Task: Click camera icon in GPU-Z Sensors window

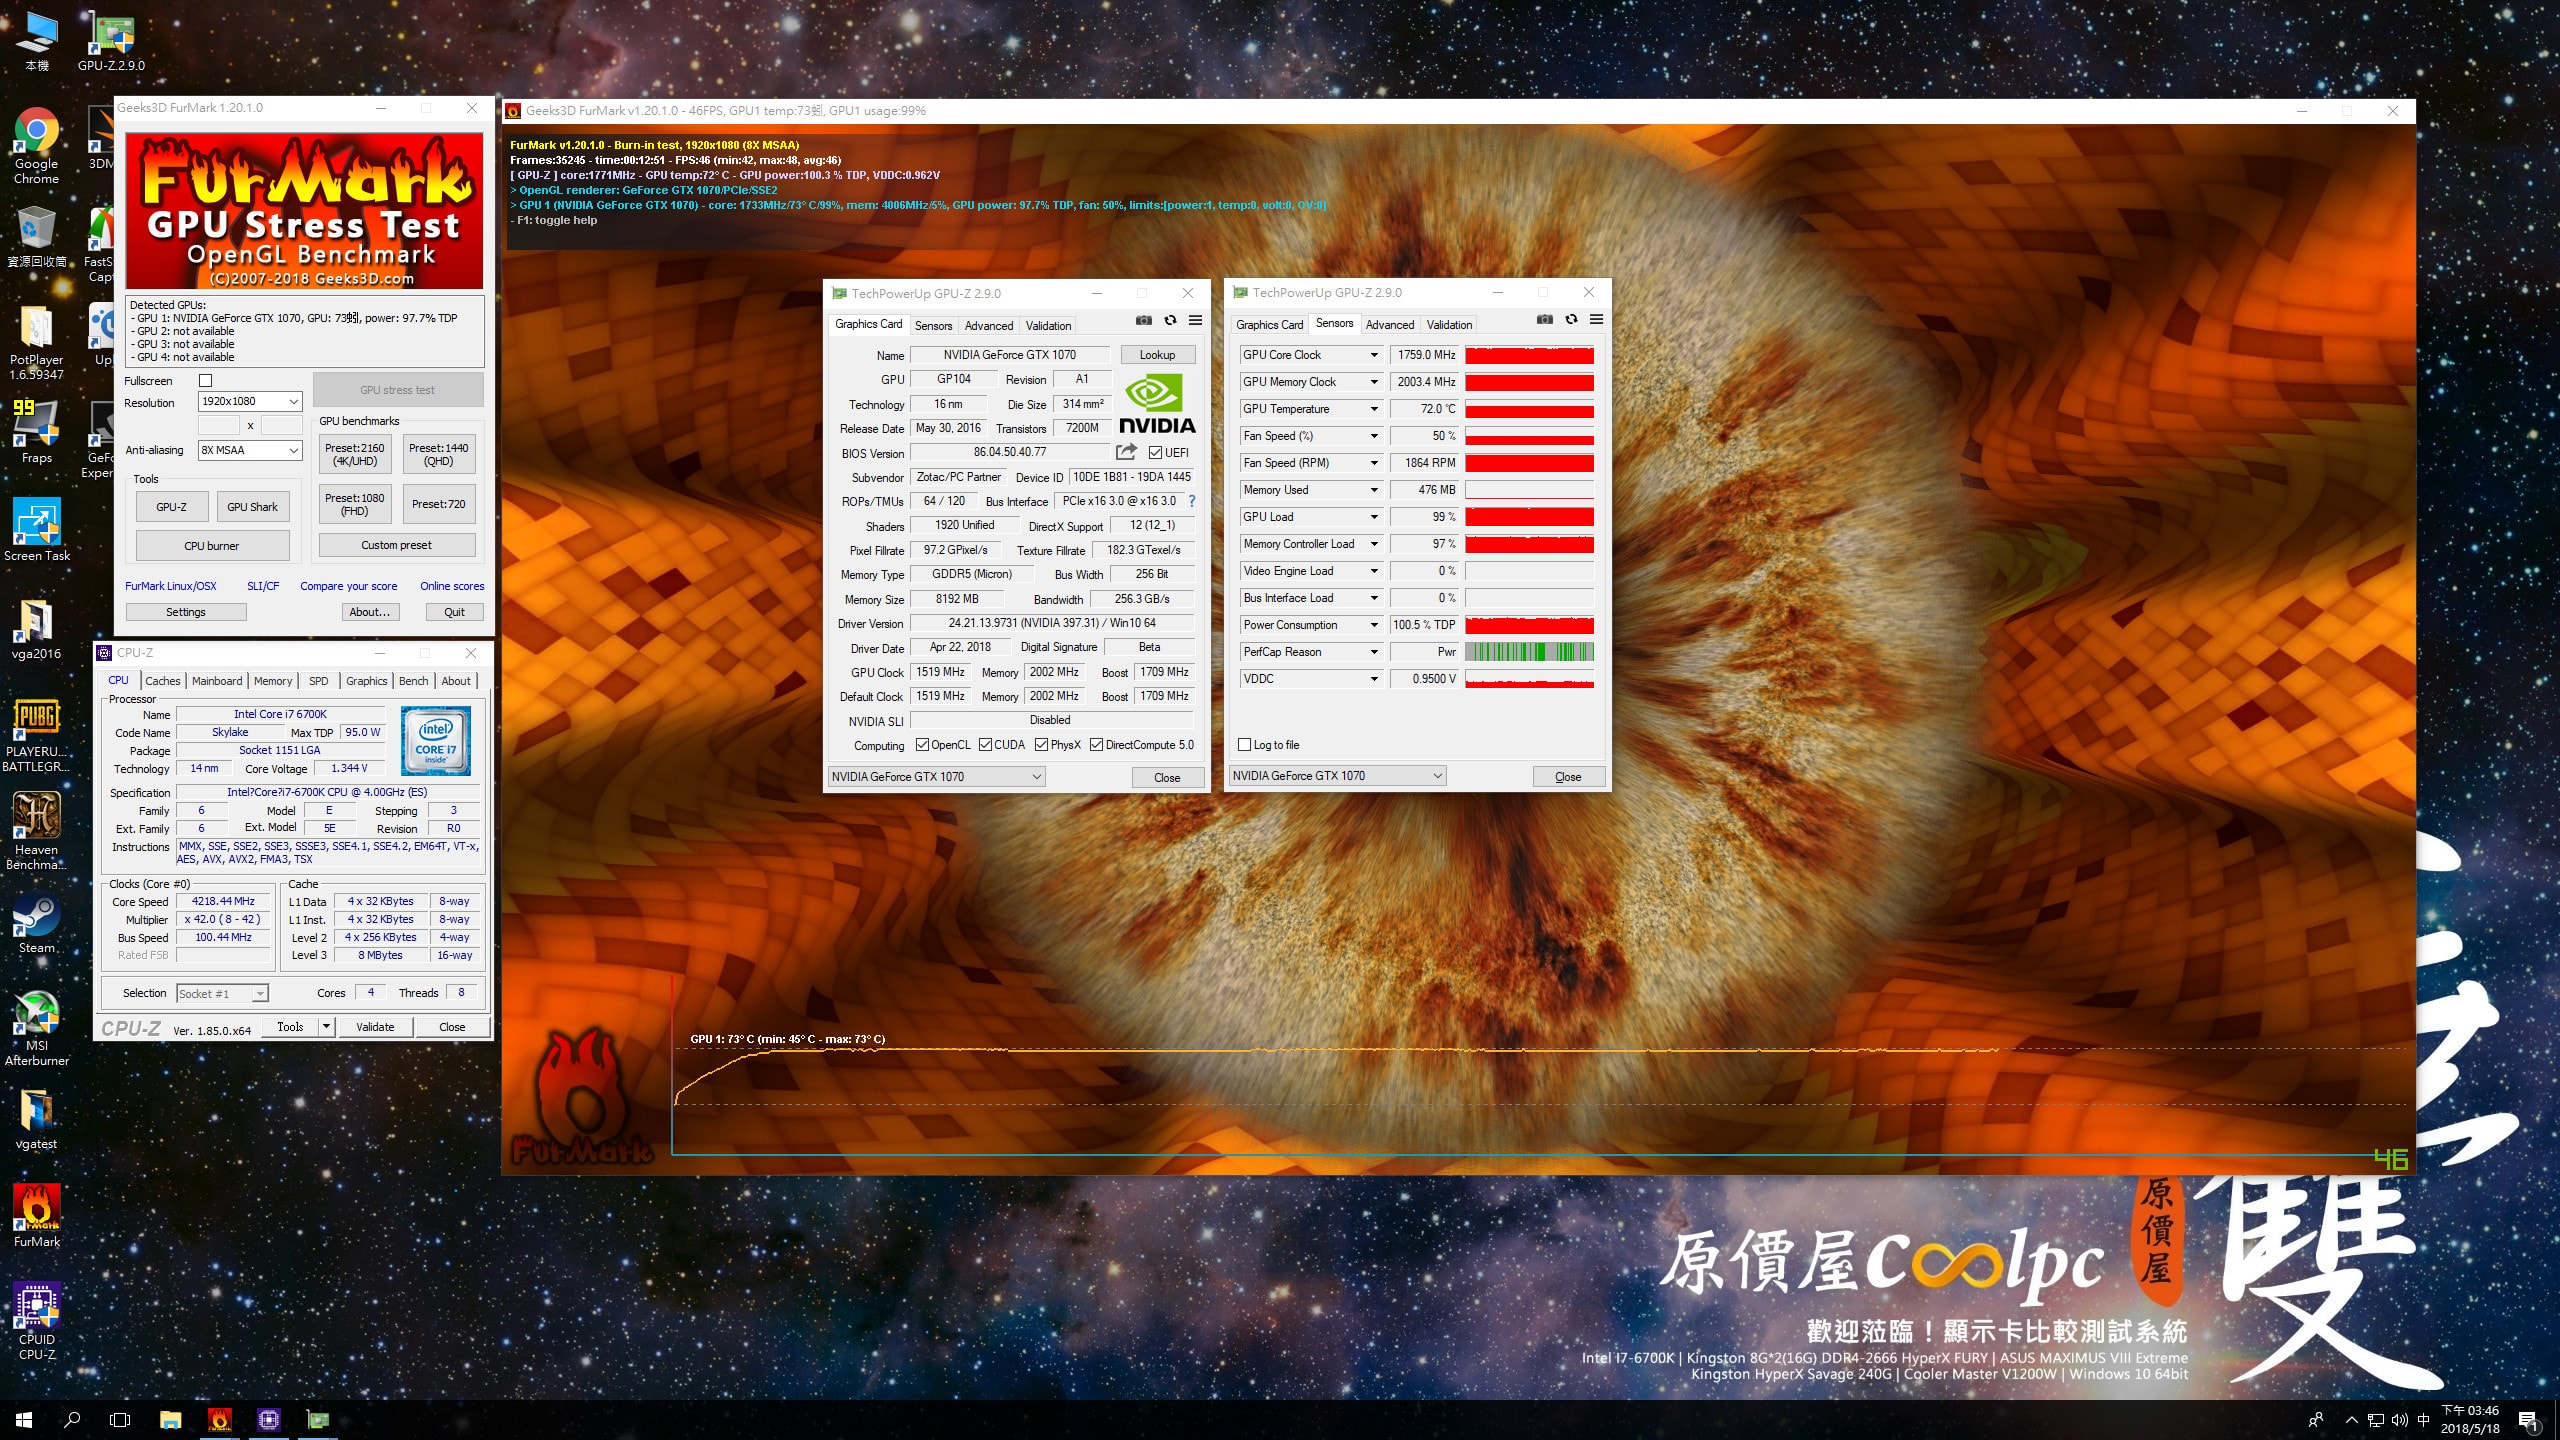Action: (x=1545, y=320)
